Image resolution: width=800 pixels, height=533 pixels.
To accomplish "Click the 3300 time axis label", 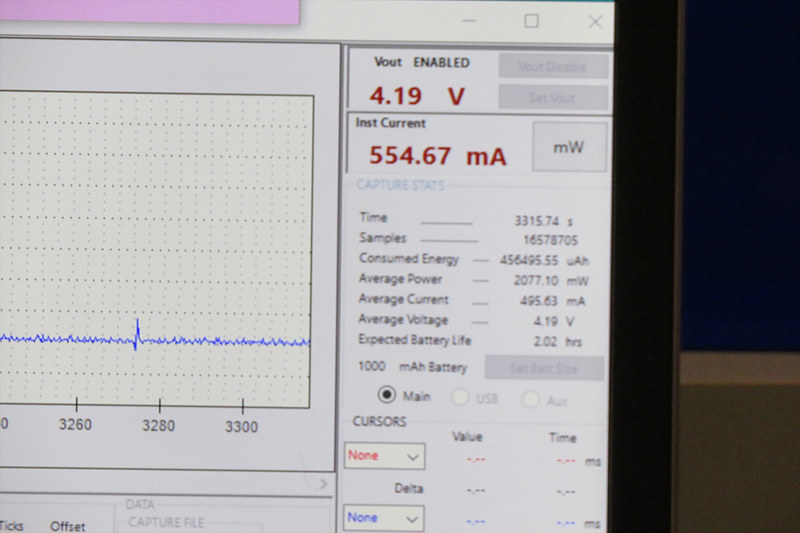I will click(241, 426).
